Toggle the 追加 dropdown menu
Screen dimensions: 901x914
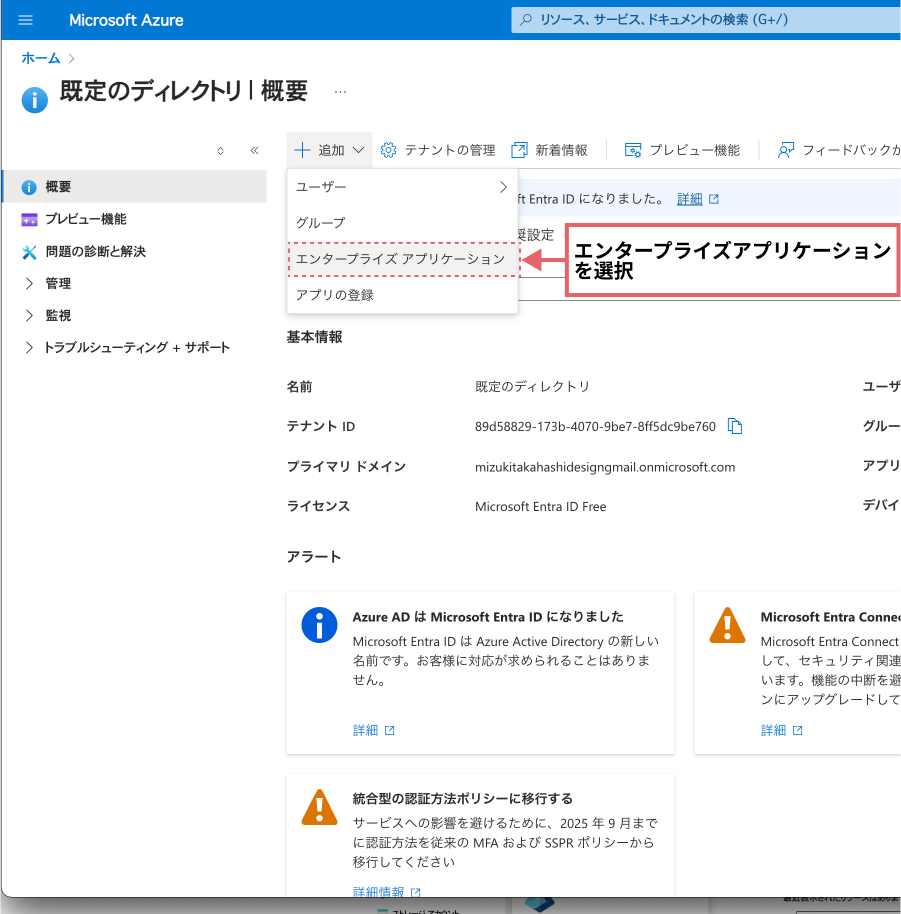(x=330, y=150)
